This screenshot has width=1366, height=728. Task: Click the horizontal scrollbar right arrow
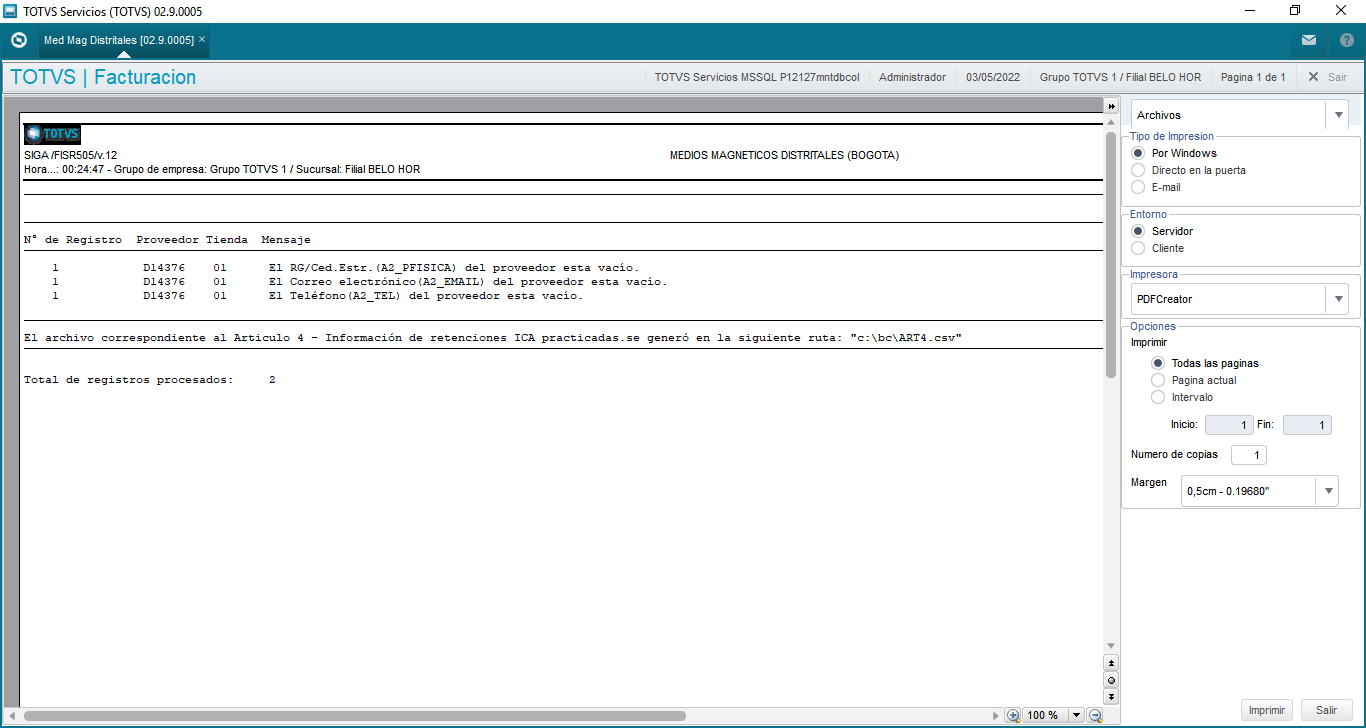[995, 715]
